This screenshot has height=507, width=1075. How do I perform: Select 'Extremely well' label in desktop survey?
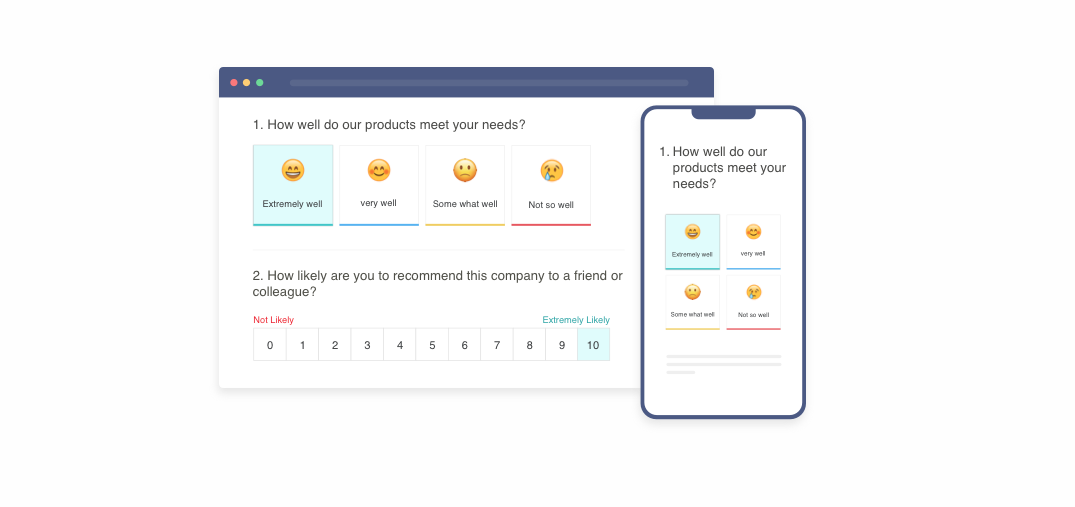pos(292,204)
